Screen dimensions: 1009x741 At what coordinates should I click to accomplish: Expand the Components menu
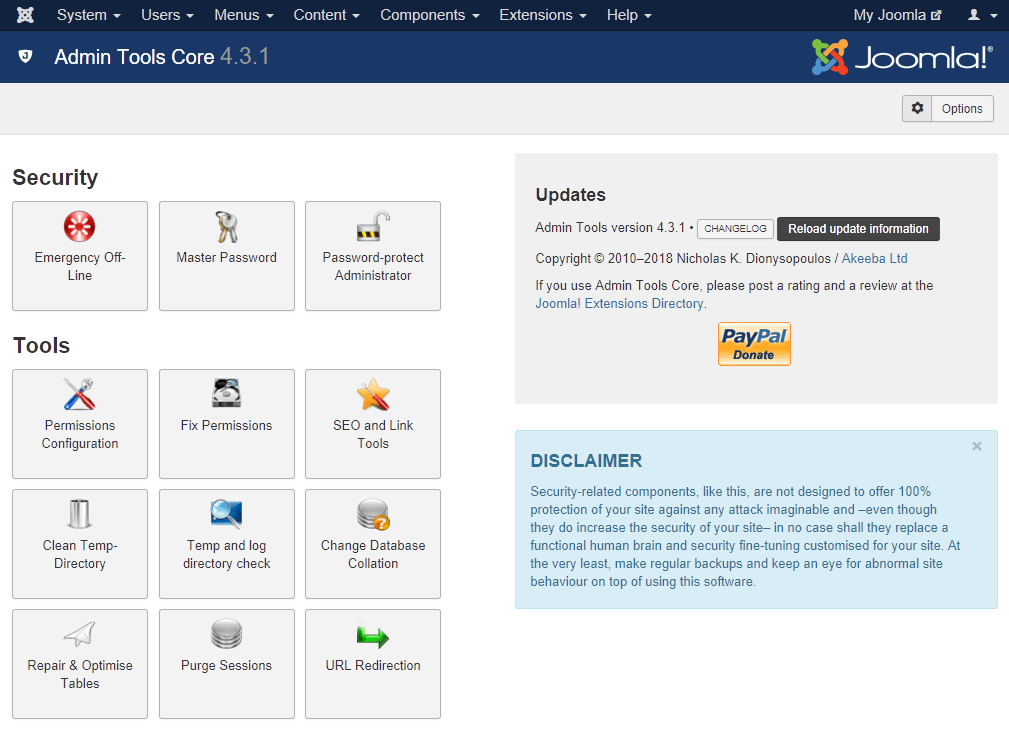click(430, 15)
